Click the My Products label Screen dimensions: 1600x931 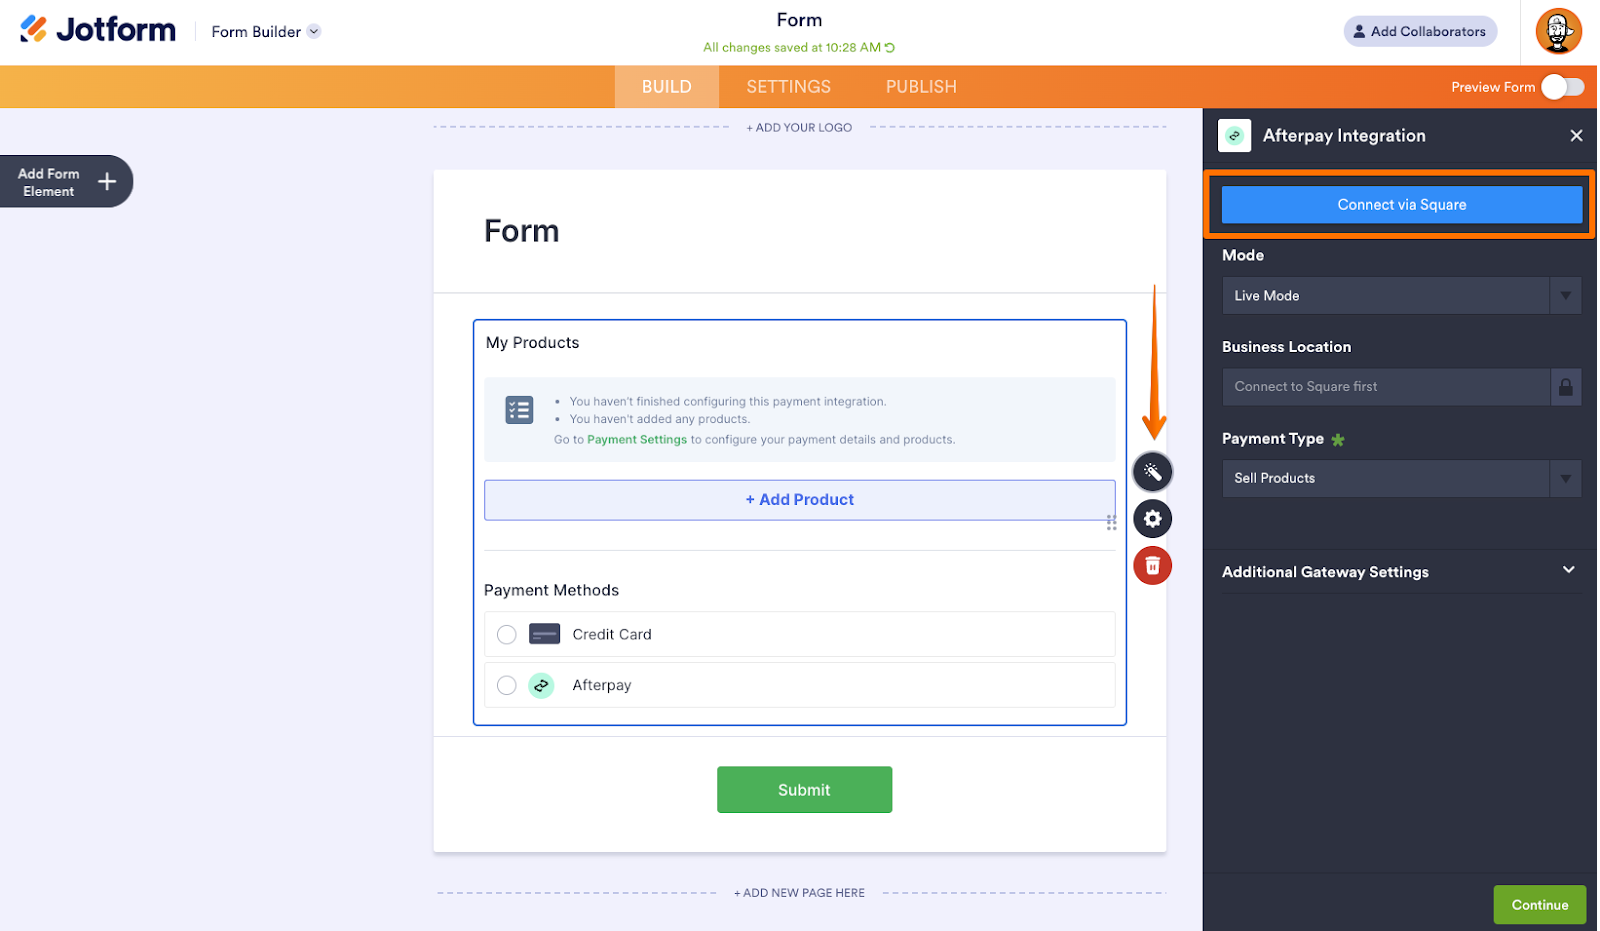pyautogui.click(x=533, y=343)
